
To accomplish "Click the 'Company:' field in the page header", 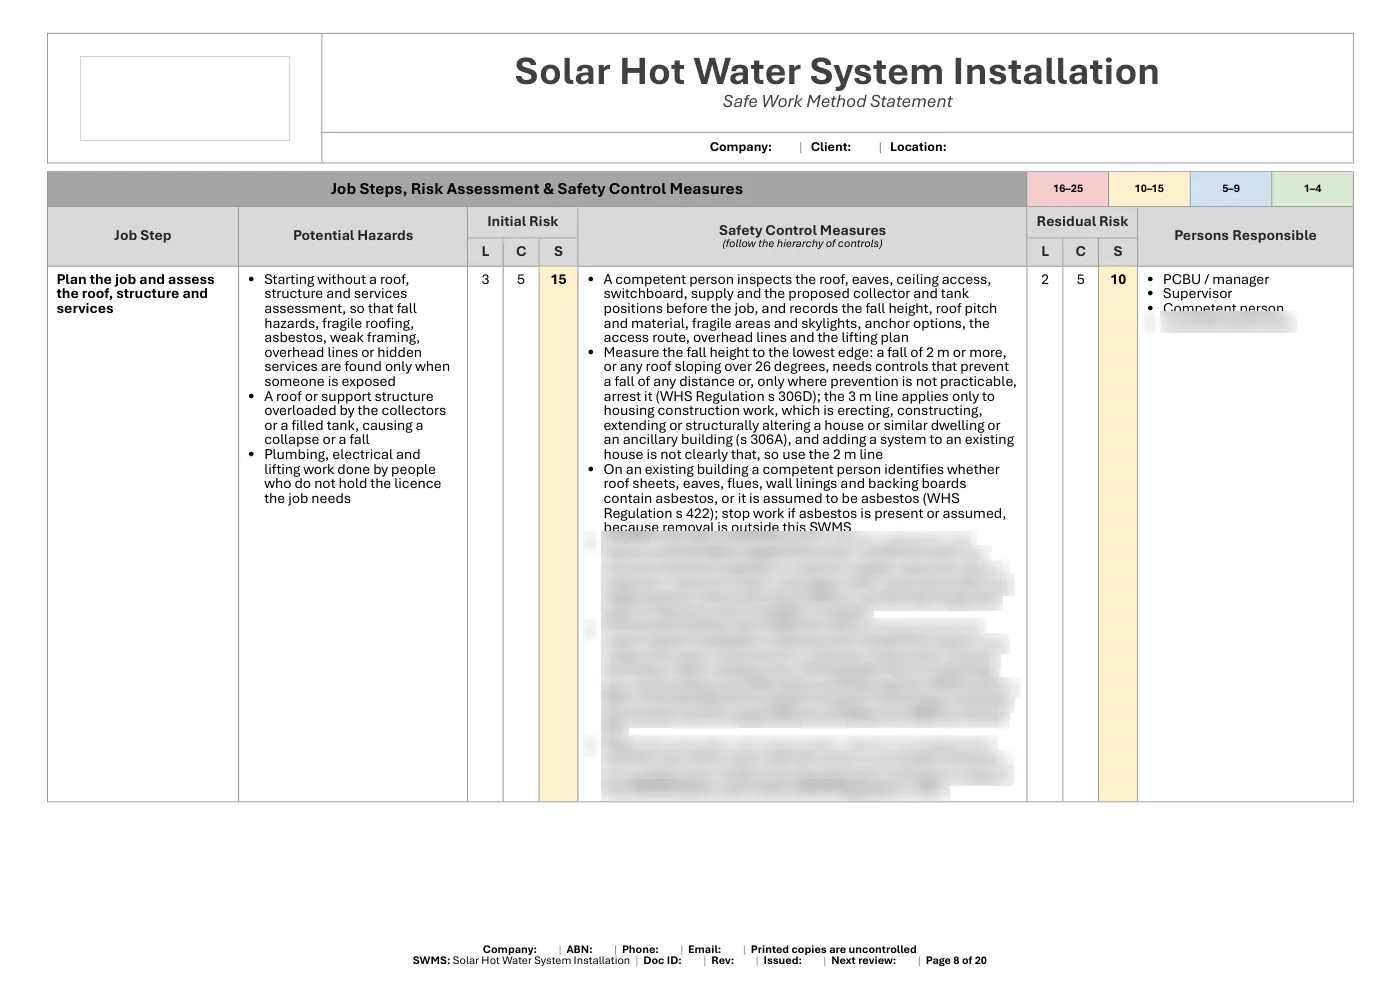I will [x=741, y=147].
